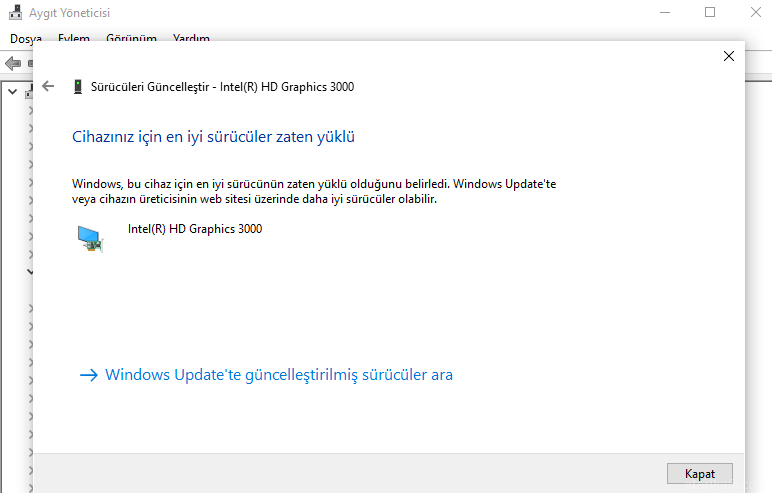The height and width of the screenshot is (493, 772).
Task: Click the Back toolbar arrow in Aygıt Yöneticisi
Action: click(x=13, y=63)
